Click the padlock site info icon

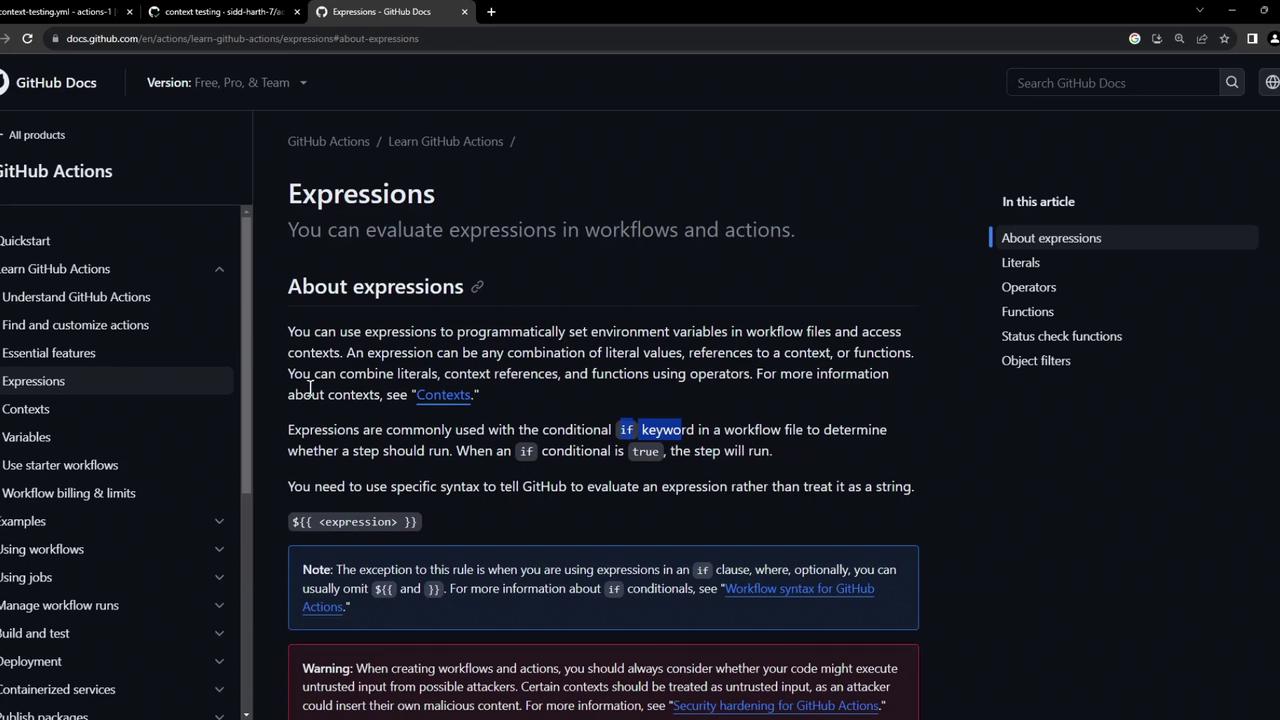pos(54,39)
